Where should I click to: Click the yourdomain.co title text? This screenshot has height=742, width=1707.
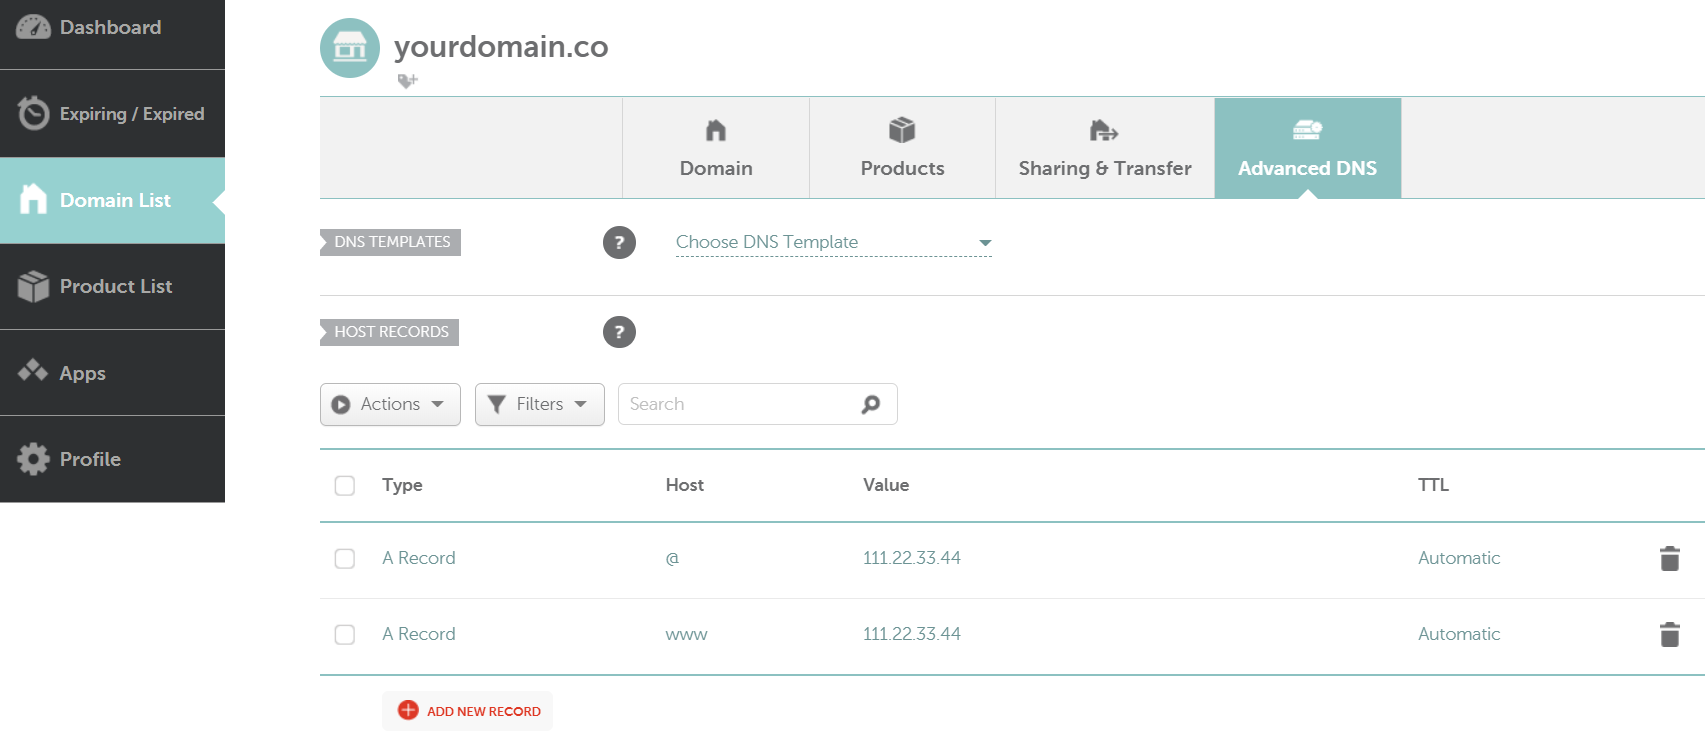[501, 46]
